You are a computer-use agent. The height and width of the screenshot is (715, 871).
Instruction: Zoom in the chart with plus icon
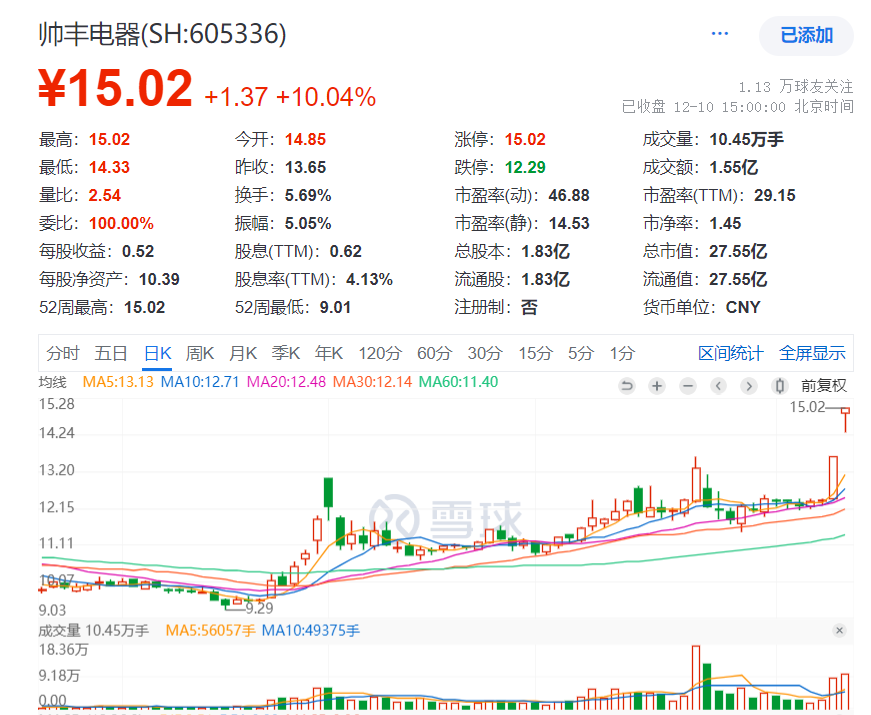(x=657, y=386)
